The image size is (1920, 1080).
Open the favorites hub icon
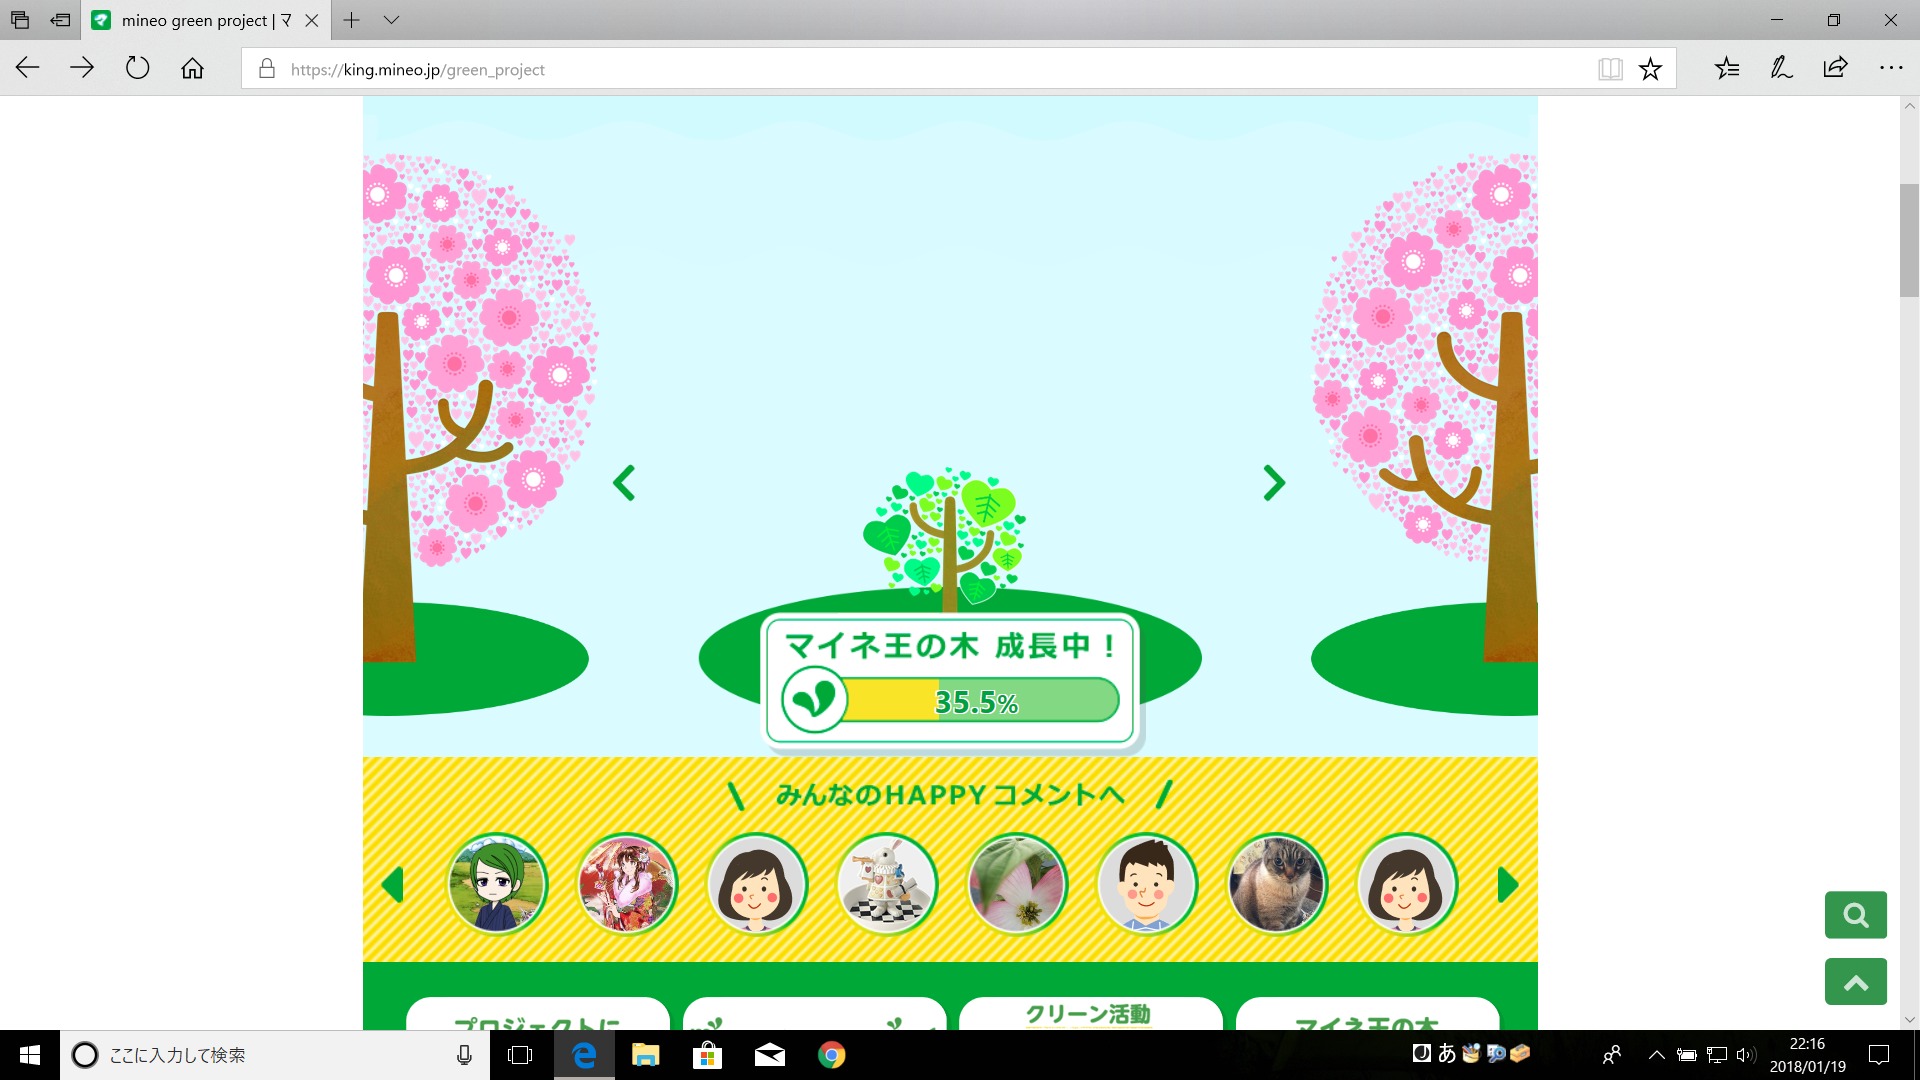coord(1727,68)
